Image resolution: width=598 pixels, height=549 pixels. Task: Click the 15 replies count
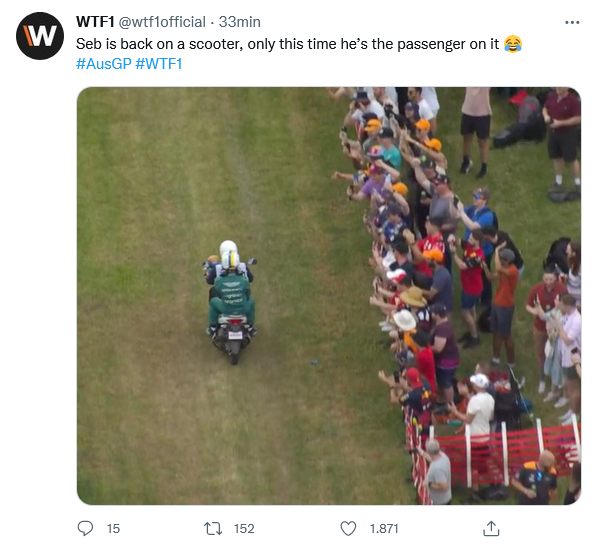click(113, 529)
